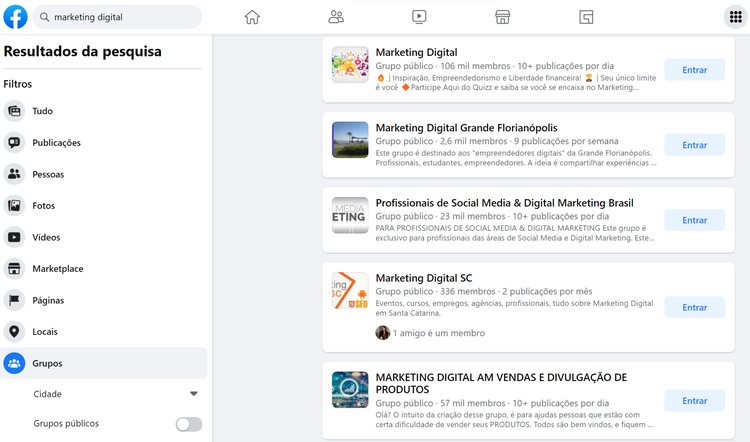Click the "Filtros" label
Viewport: 750px width, 442px height.
(x=18, y=84)
